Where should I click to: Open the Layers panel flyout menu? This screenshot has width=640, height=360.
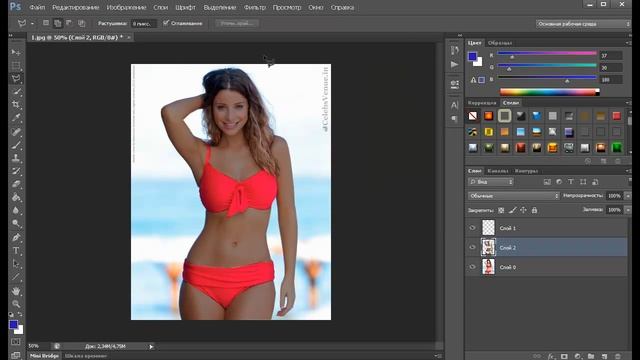[628, 171]
